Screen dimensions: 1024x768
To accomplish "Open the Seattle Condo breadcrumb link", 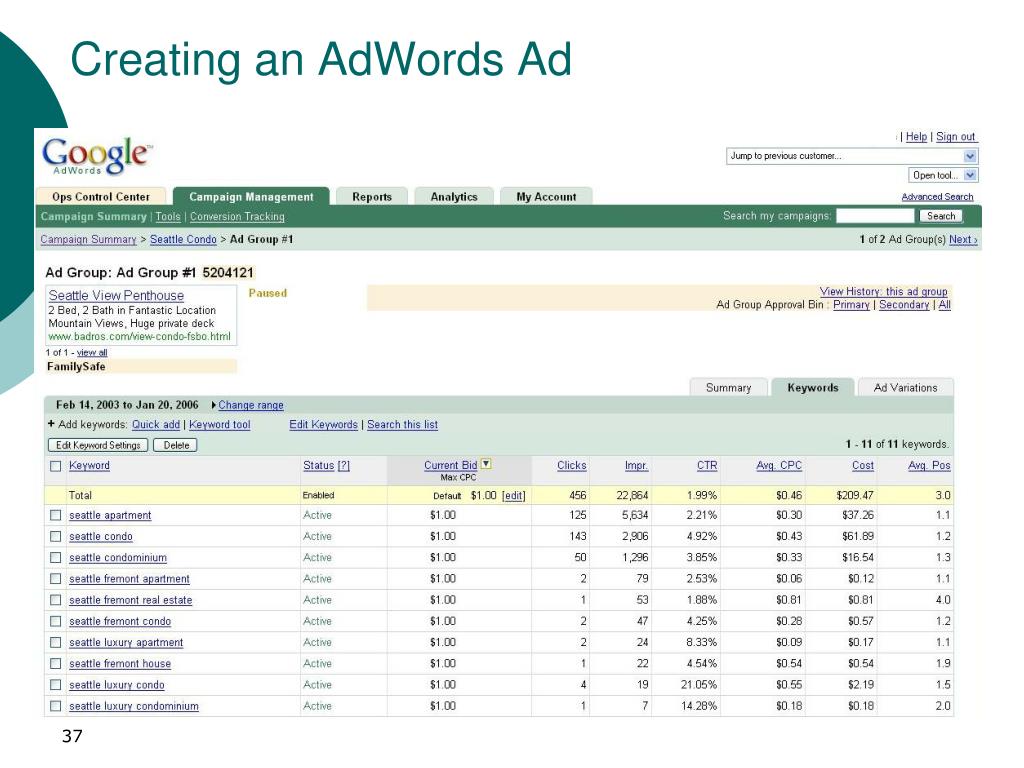I will click(x=183, y=239).
